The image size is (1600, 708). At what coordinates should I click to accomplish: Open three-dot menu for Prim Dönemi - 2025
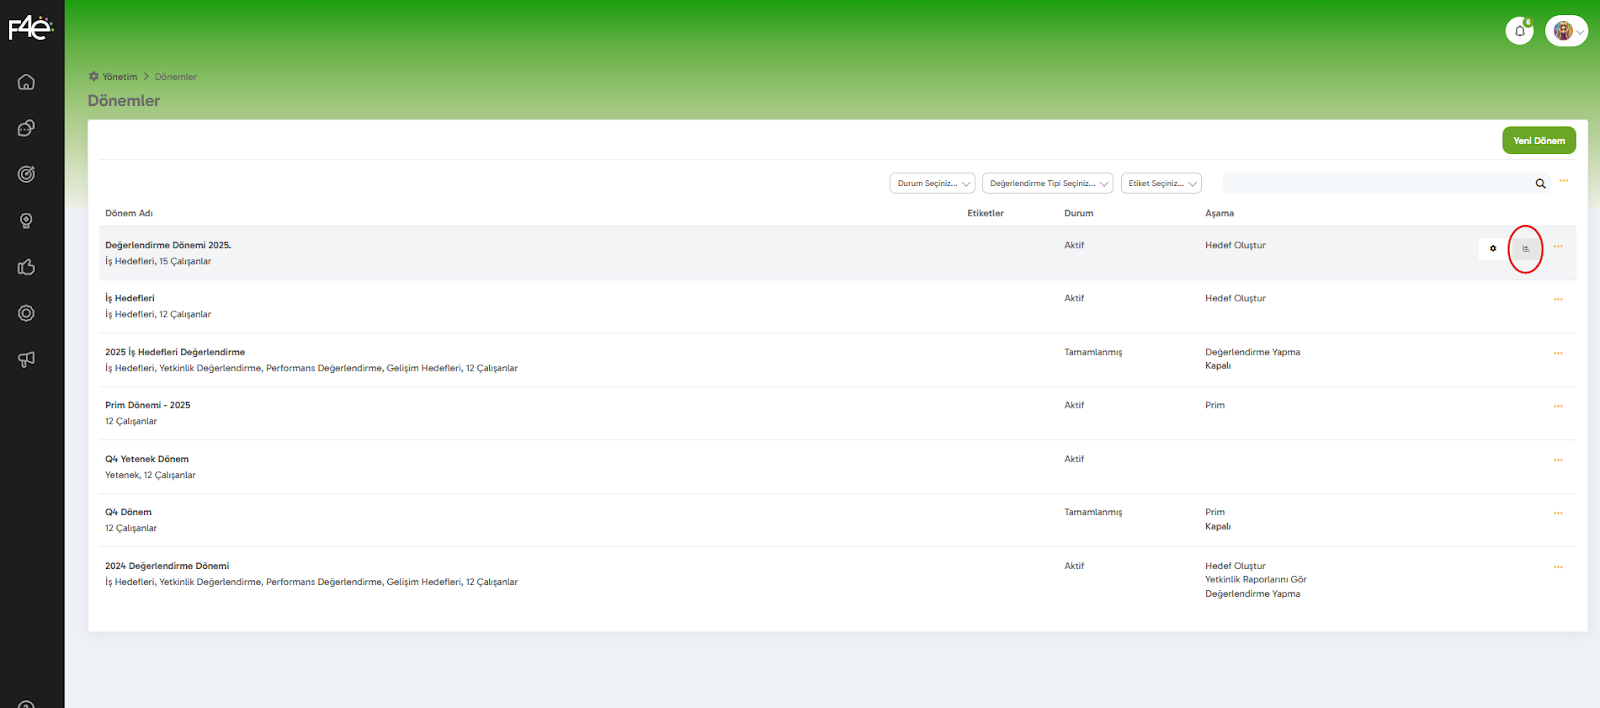[1558, 406]
